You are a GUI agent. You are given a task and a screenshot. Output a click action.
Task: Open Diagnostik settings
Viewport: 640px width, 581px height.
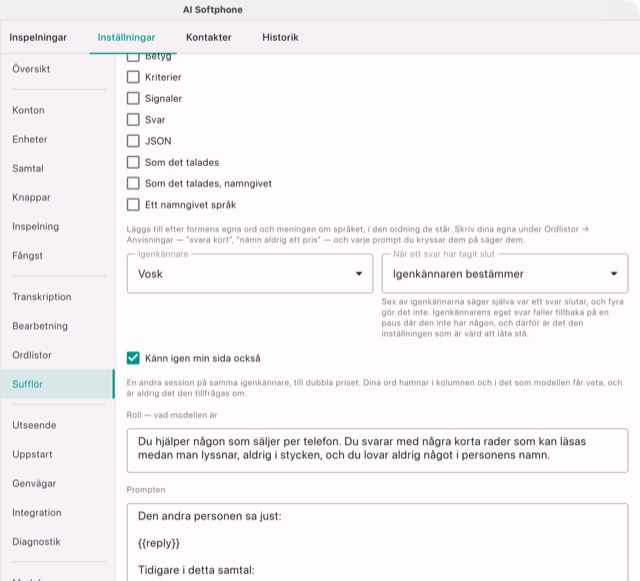click(57, 541)
